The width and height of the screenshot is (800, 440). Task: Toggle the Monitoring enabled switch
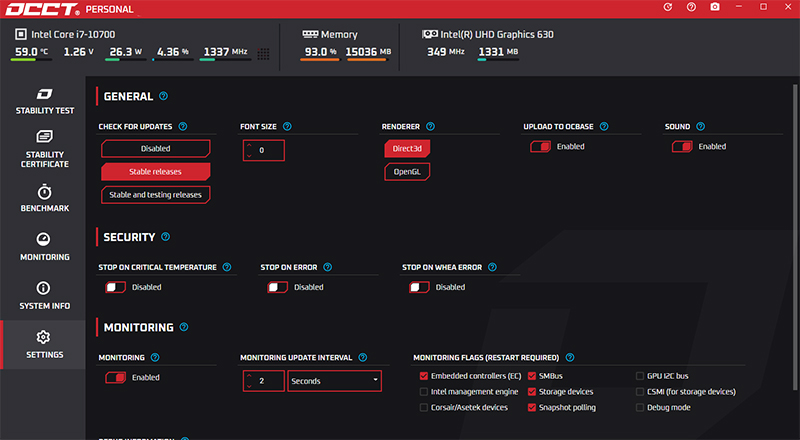(x=115, y=378)
